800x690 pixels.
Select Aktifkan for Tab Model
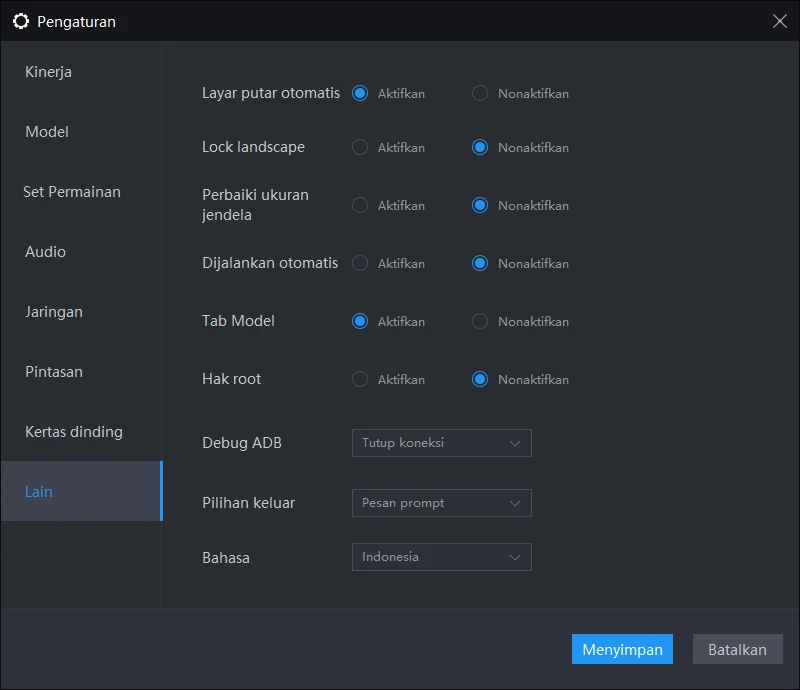360,321
